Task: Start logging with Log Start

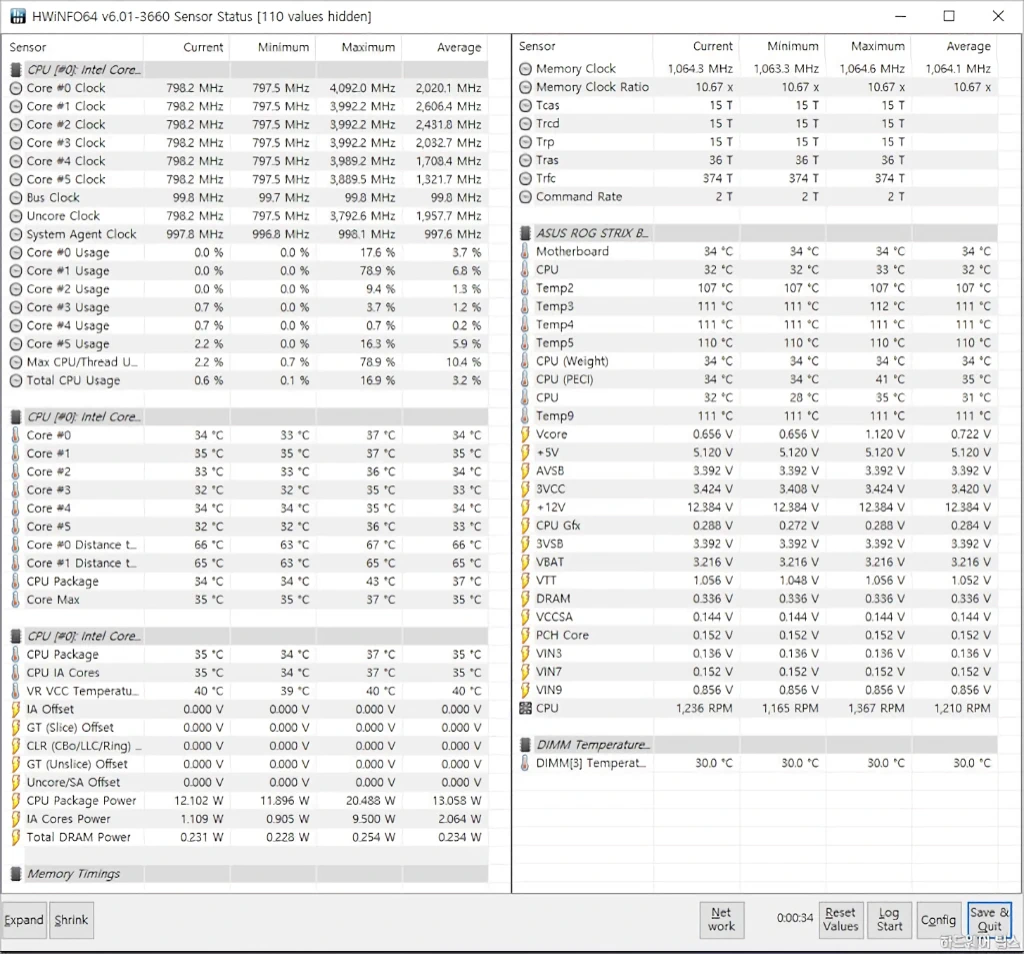Action: point(889,920)
